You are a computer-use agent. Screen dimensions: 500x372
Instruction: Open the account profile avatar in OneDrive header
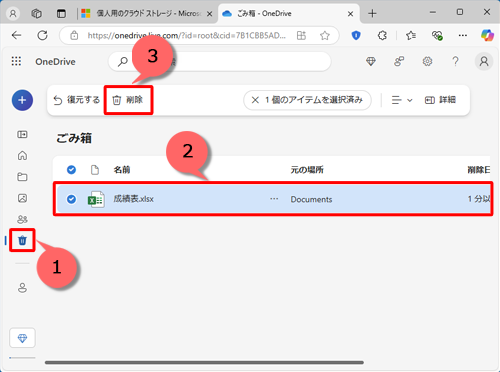[x=484, y=61]
